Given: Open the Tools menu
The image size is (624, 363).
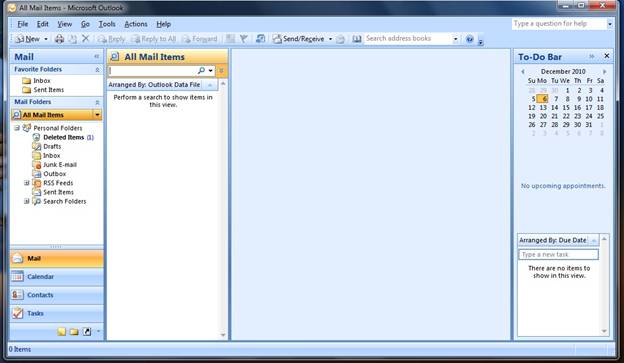Looking at the screenshot, I should tap(107, 24).
